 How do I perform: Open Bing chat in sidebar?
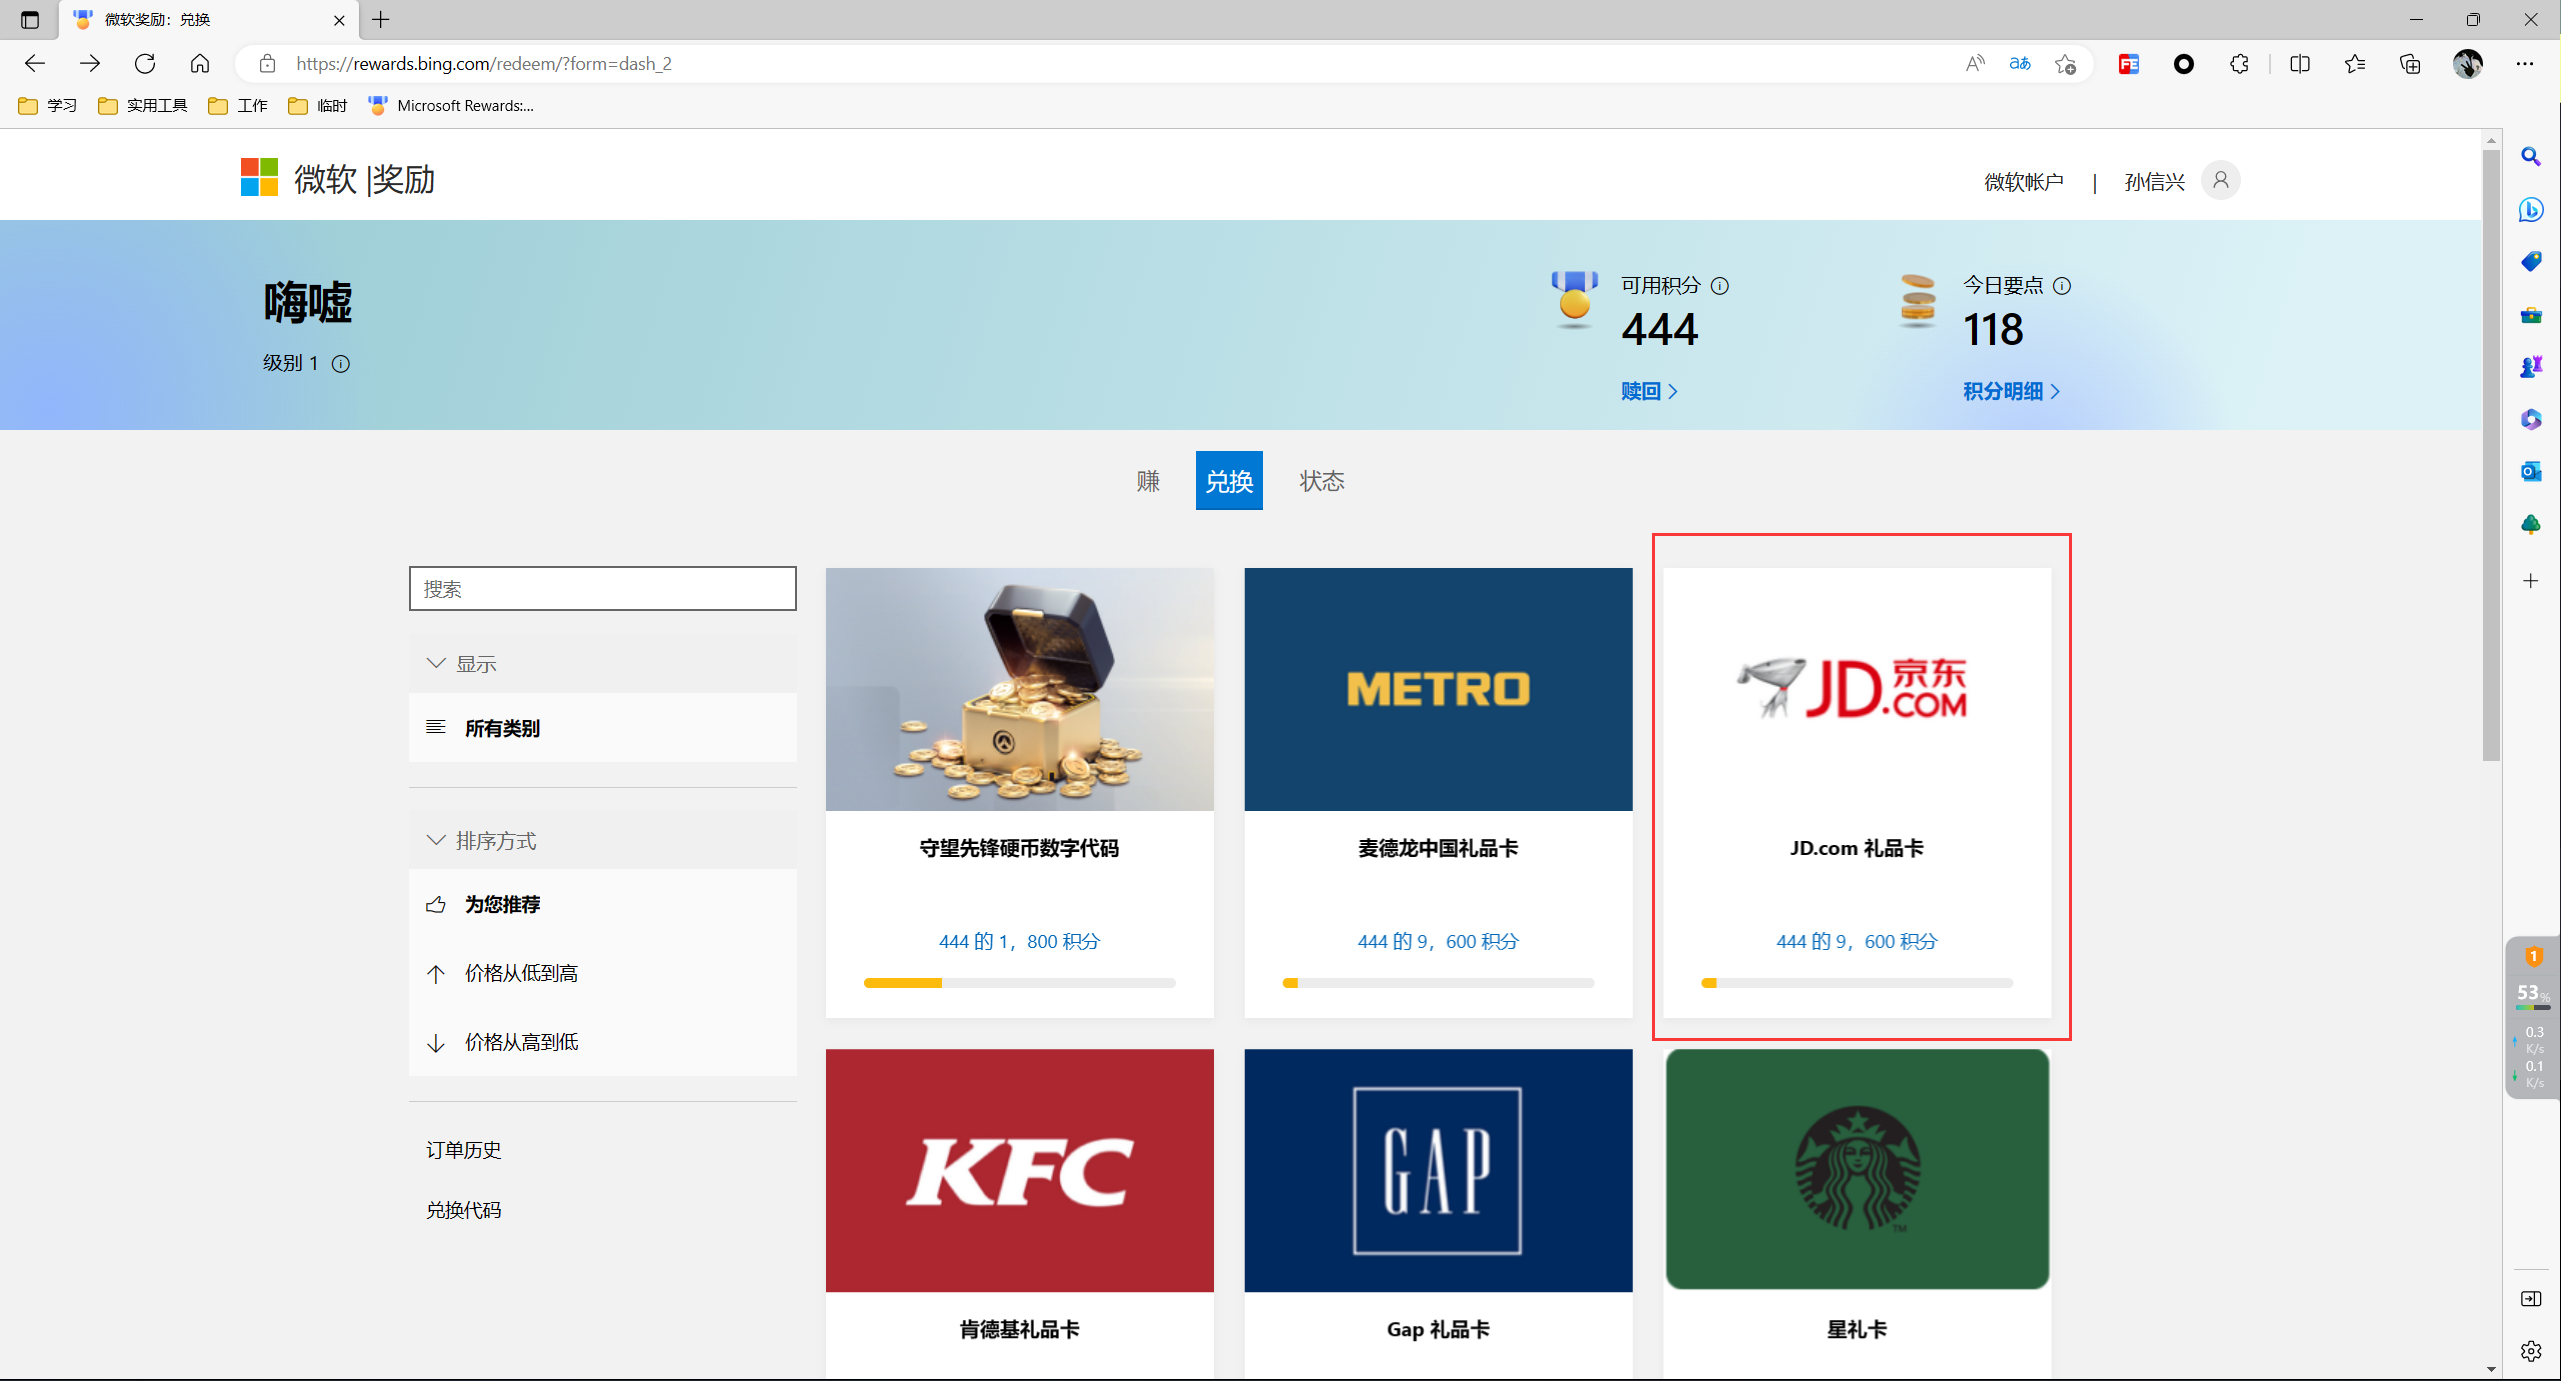pyautogui.click(x=2531, y=210)
